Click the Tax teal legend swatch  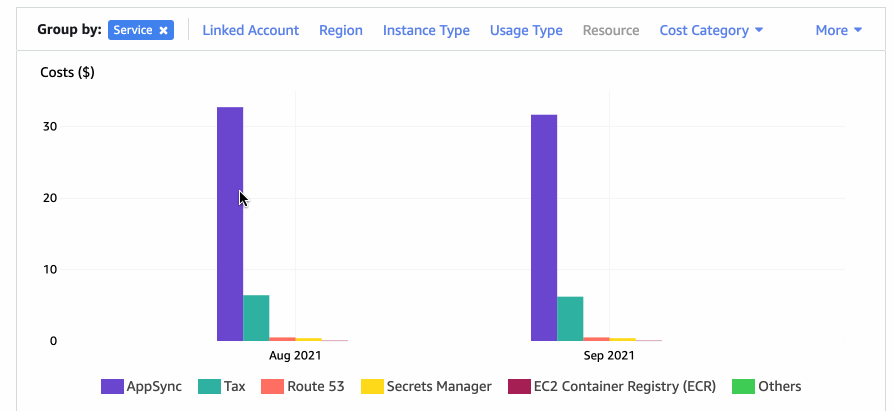click(x=209, y=386)
